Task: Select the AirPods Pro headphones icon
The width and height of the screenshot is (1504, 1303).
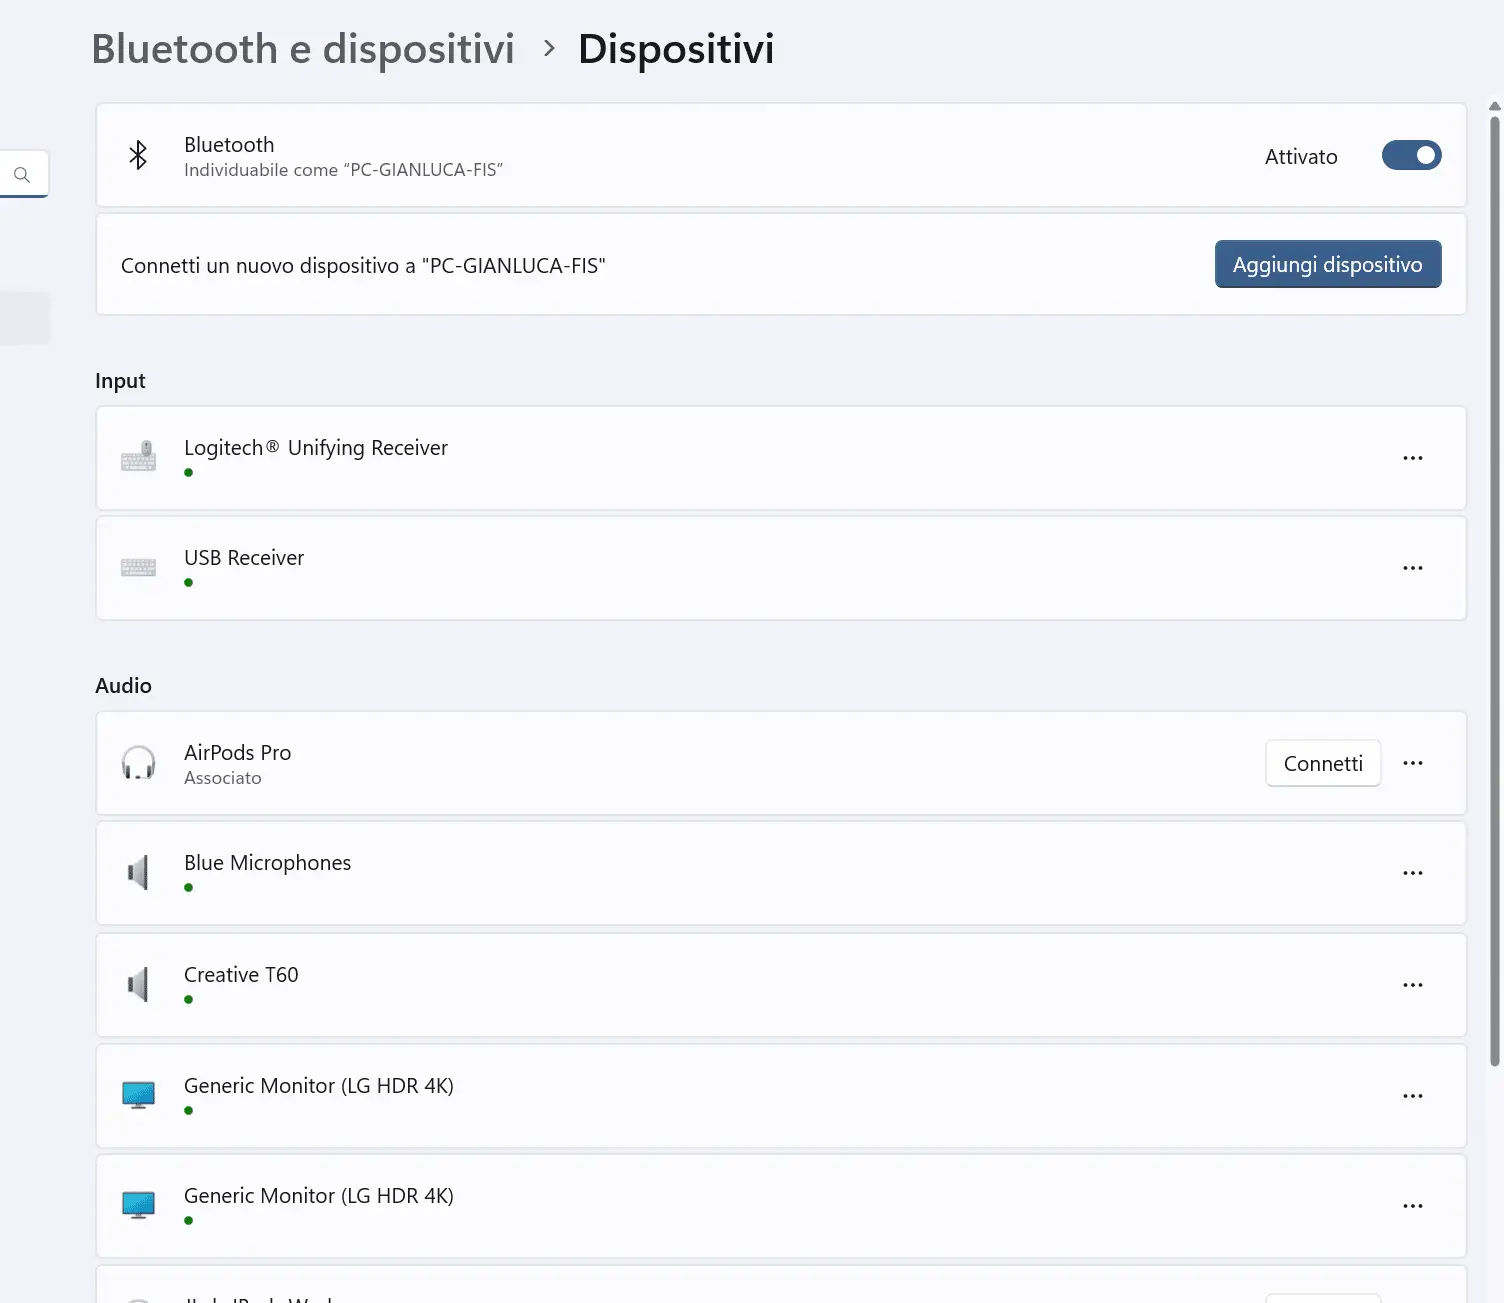Action: (138, 763)
